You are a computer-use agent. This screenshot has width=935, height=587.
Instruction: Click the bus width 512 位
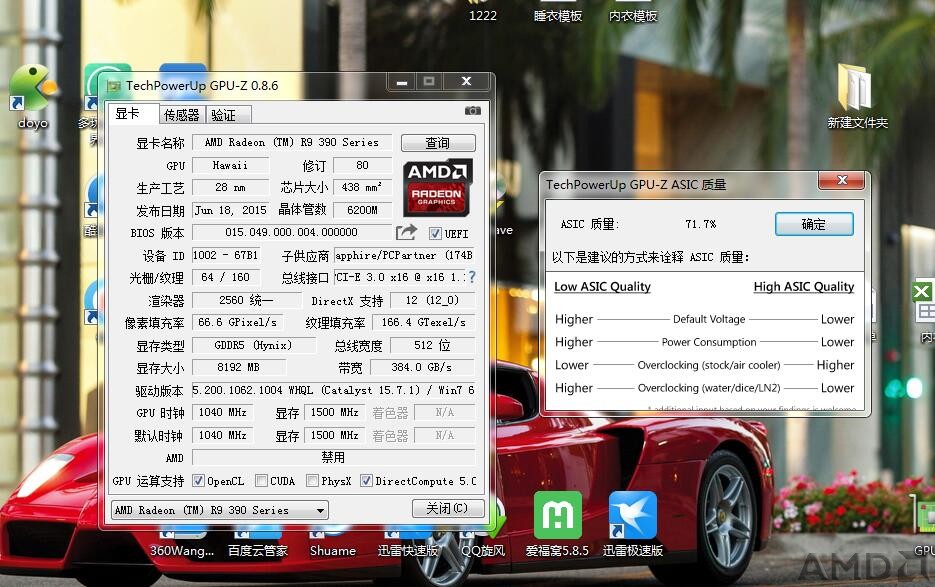[x=432, y=345]
